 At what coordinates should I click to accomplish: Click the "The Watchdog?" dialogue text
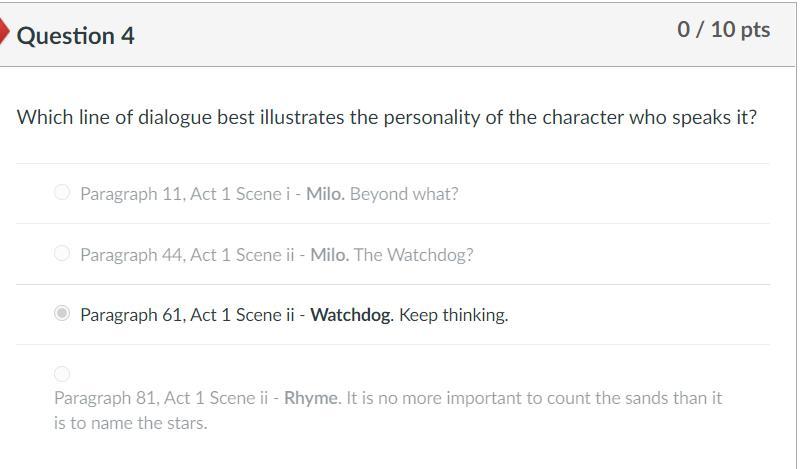pos(414,255)
